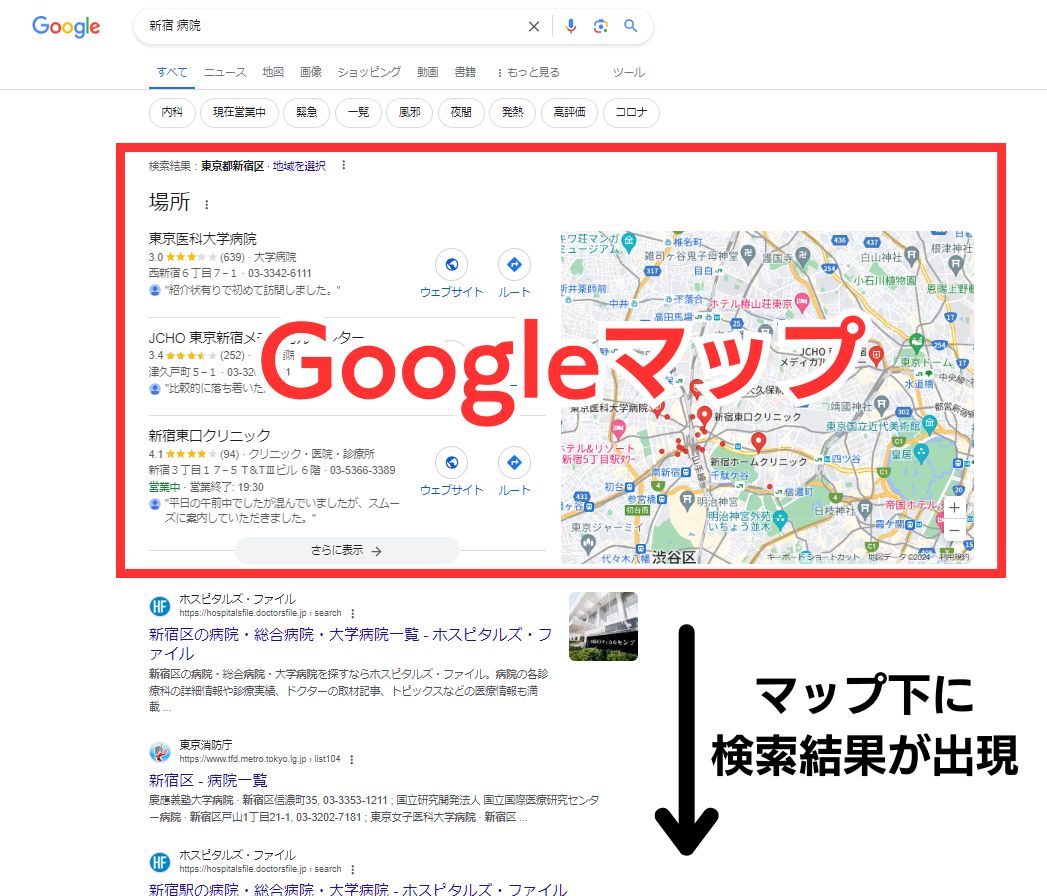Start voice search with microphone icon
This screenshot has width=1047, height=896.
pos(570,26)
